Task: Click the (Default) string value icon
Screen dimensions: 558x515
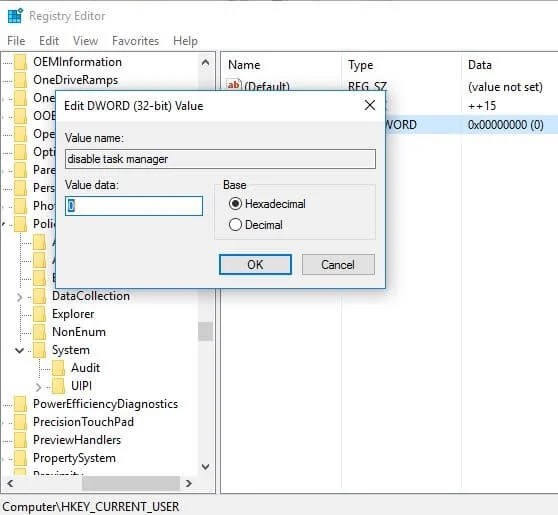Action: tap(234, 85)
